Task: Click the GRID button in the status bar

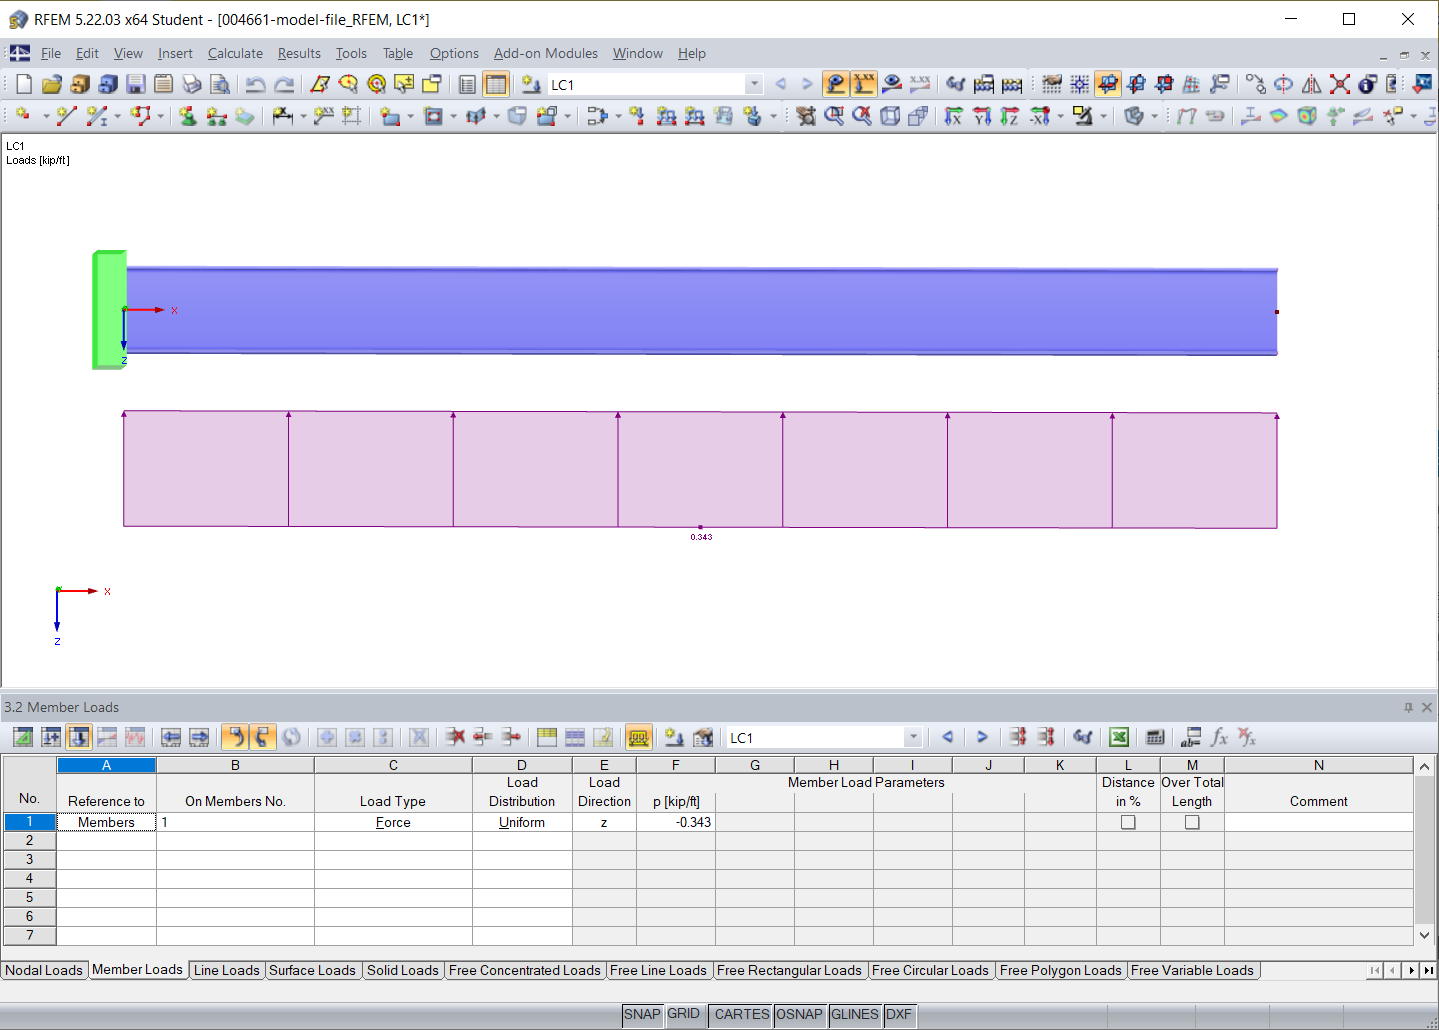Action: coord(685,1015)
